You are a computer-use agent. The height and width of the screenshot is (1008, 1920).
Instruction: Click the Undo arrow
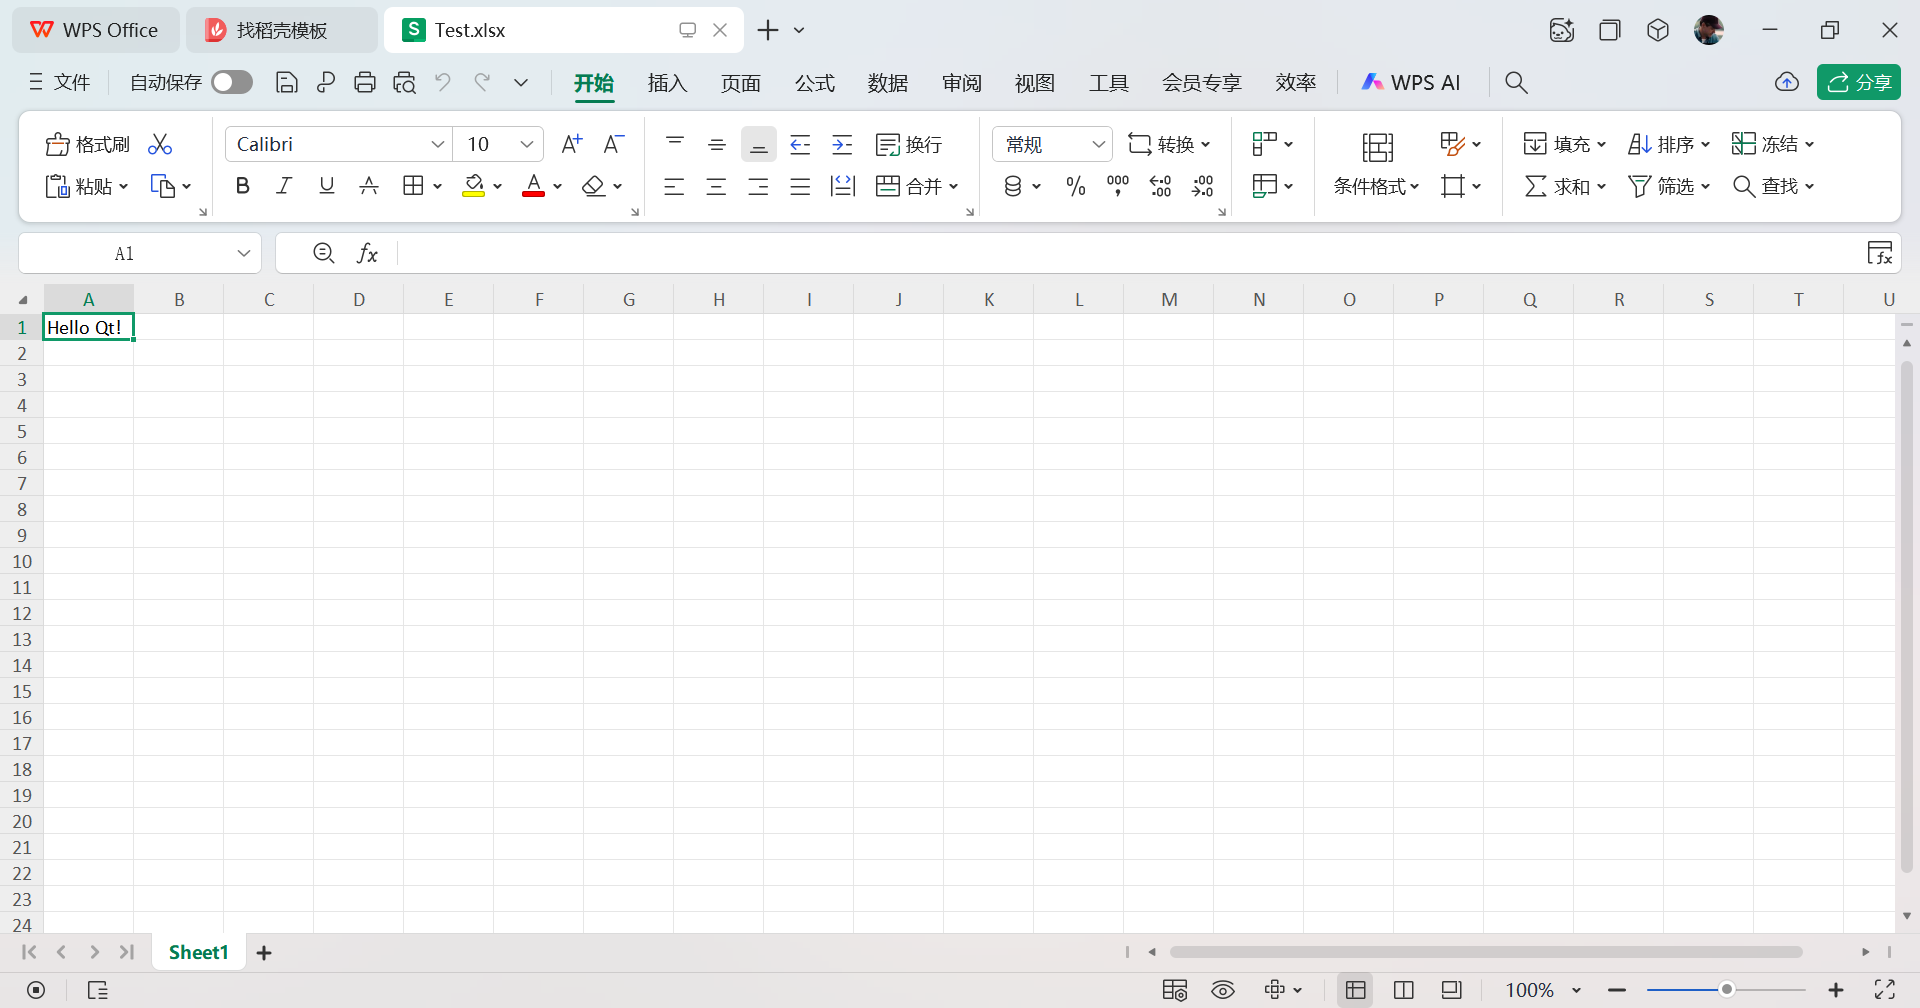[443, 82]
